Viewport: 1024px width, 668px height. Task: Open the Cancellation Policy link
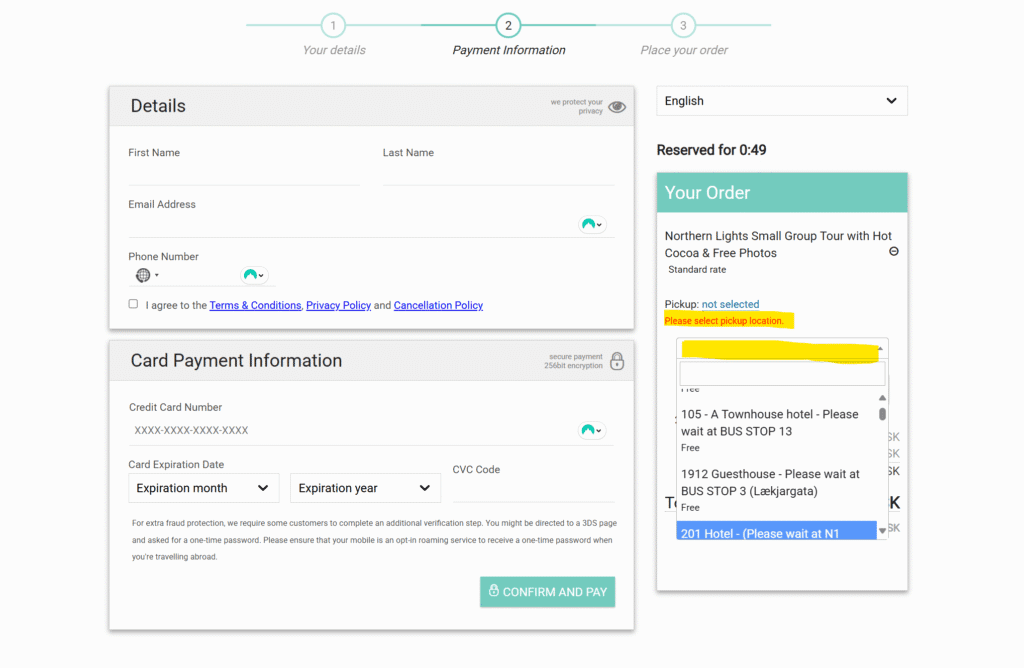438,305
